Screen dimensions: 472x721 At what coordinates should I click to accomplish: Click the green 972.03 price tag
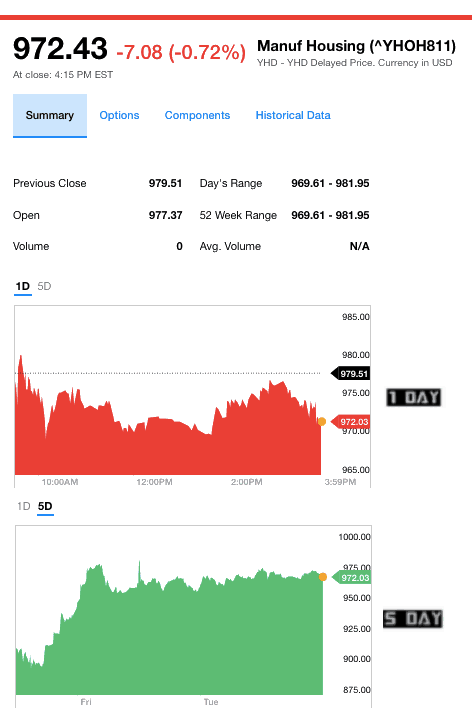click(x=351, y=578)
